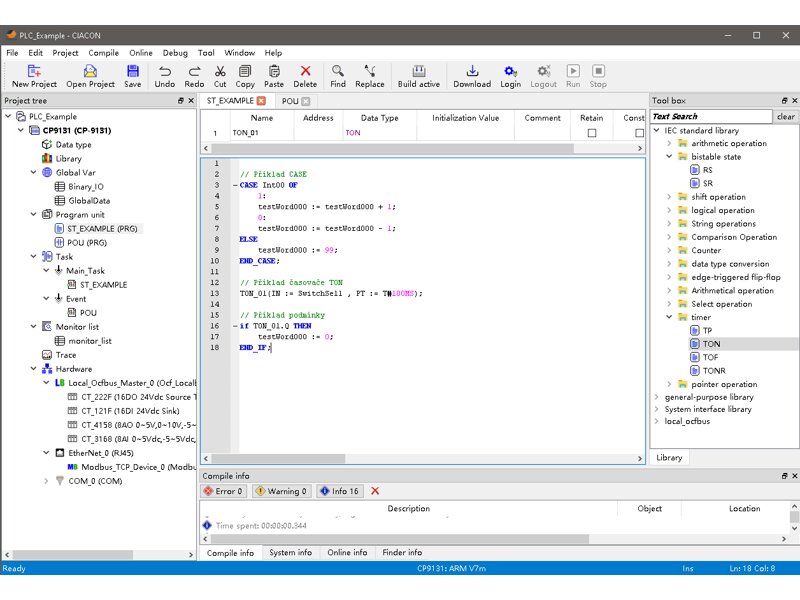The height and width of the screenshot is (600, 800).
Task: Collapse the timer folder in Tool box
Action: (x=670, y=317)
